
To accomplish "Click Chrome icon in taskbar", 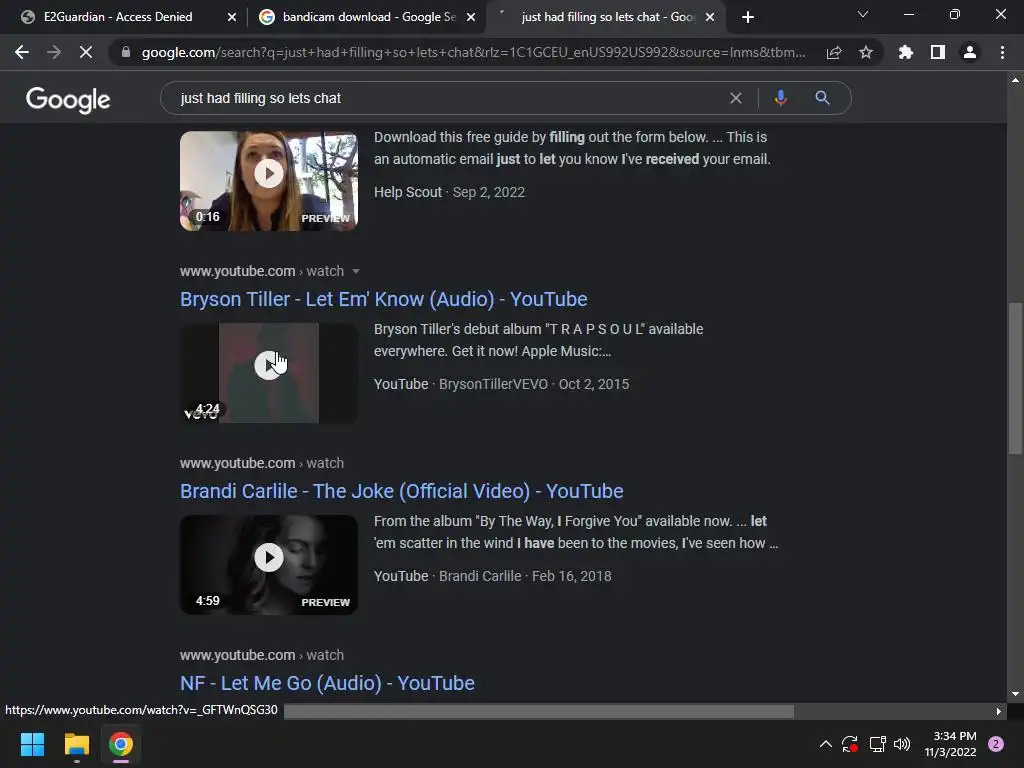I will pyautogui.click(x=121, y=744).
